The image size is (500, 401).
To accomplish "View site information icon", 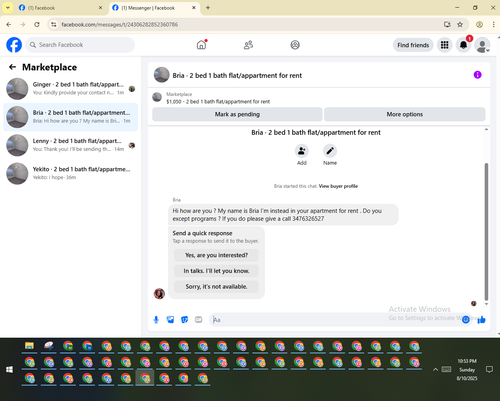I will pyautogui.click(x=53, y=24).
